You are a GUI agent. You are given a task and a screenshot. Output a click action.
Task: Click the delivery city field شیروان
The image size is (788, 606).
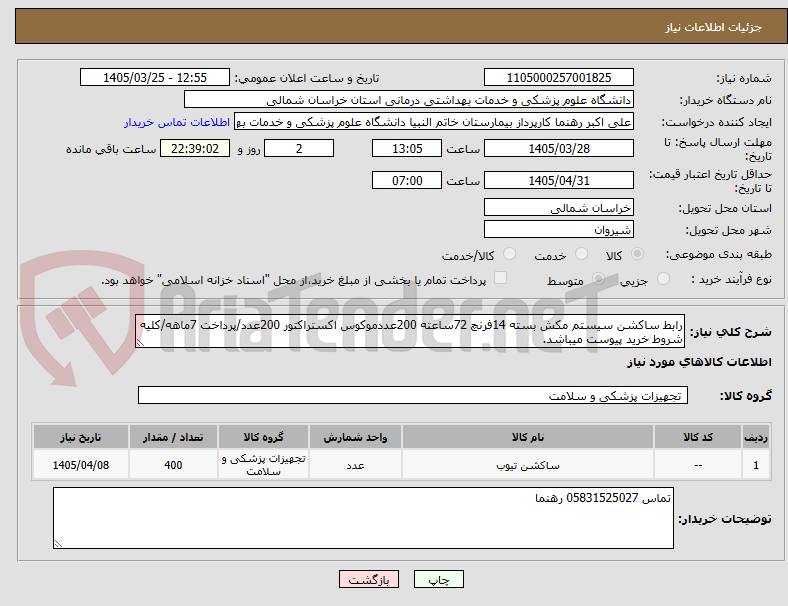pyautogui.click(x=558, y=230)
